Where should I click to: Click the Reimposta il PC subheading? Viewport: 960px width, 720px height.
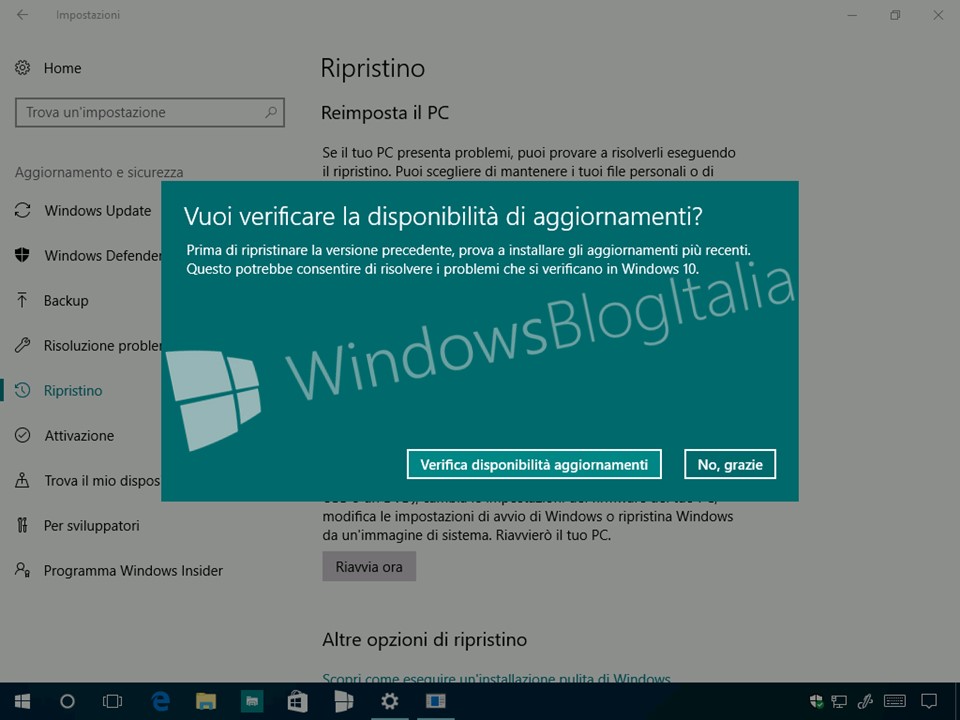point(385,113)
